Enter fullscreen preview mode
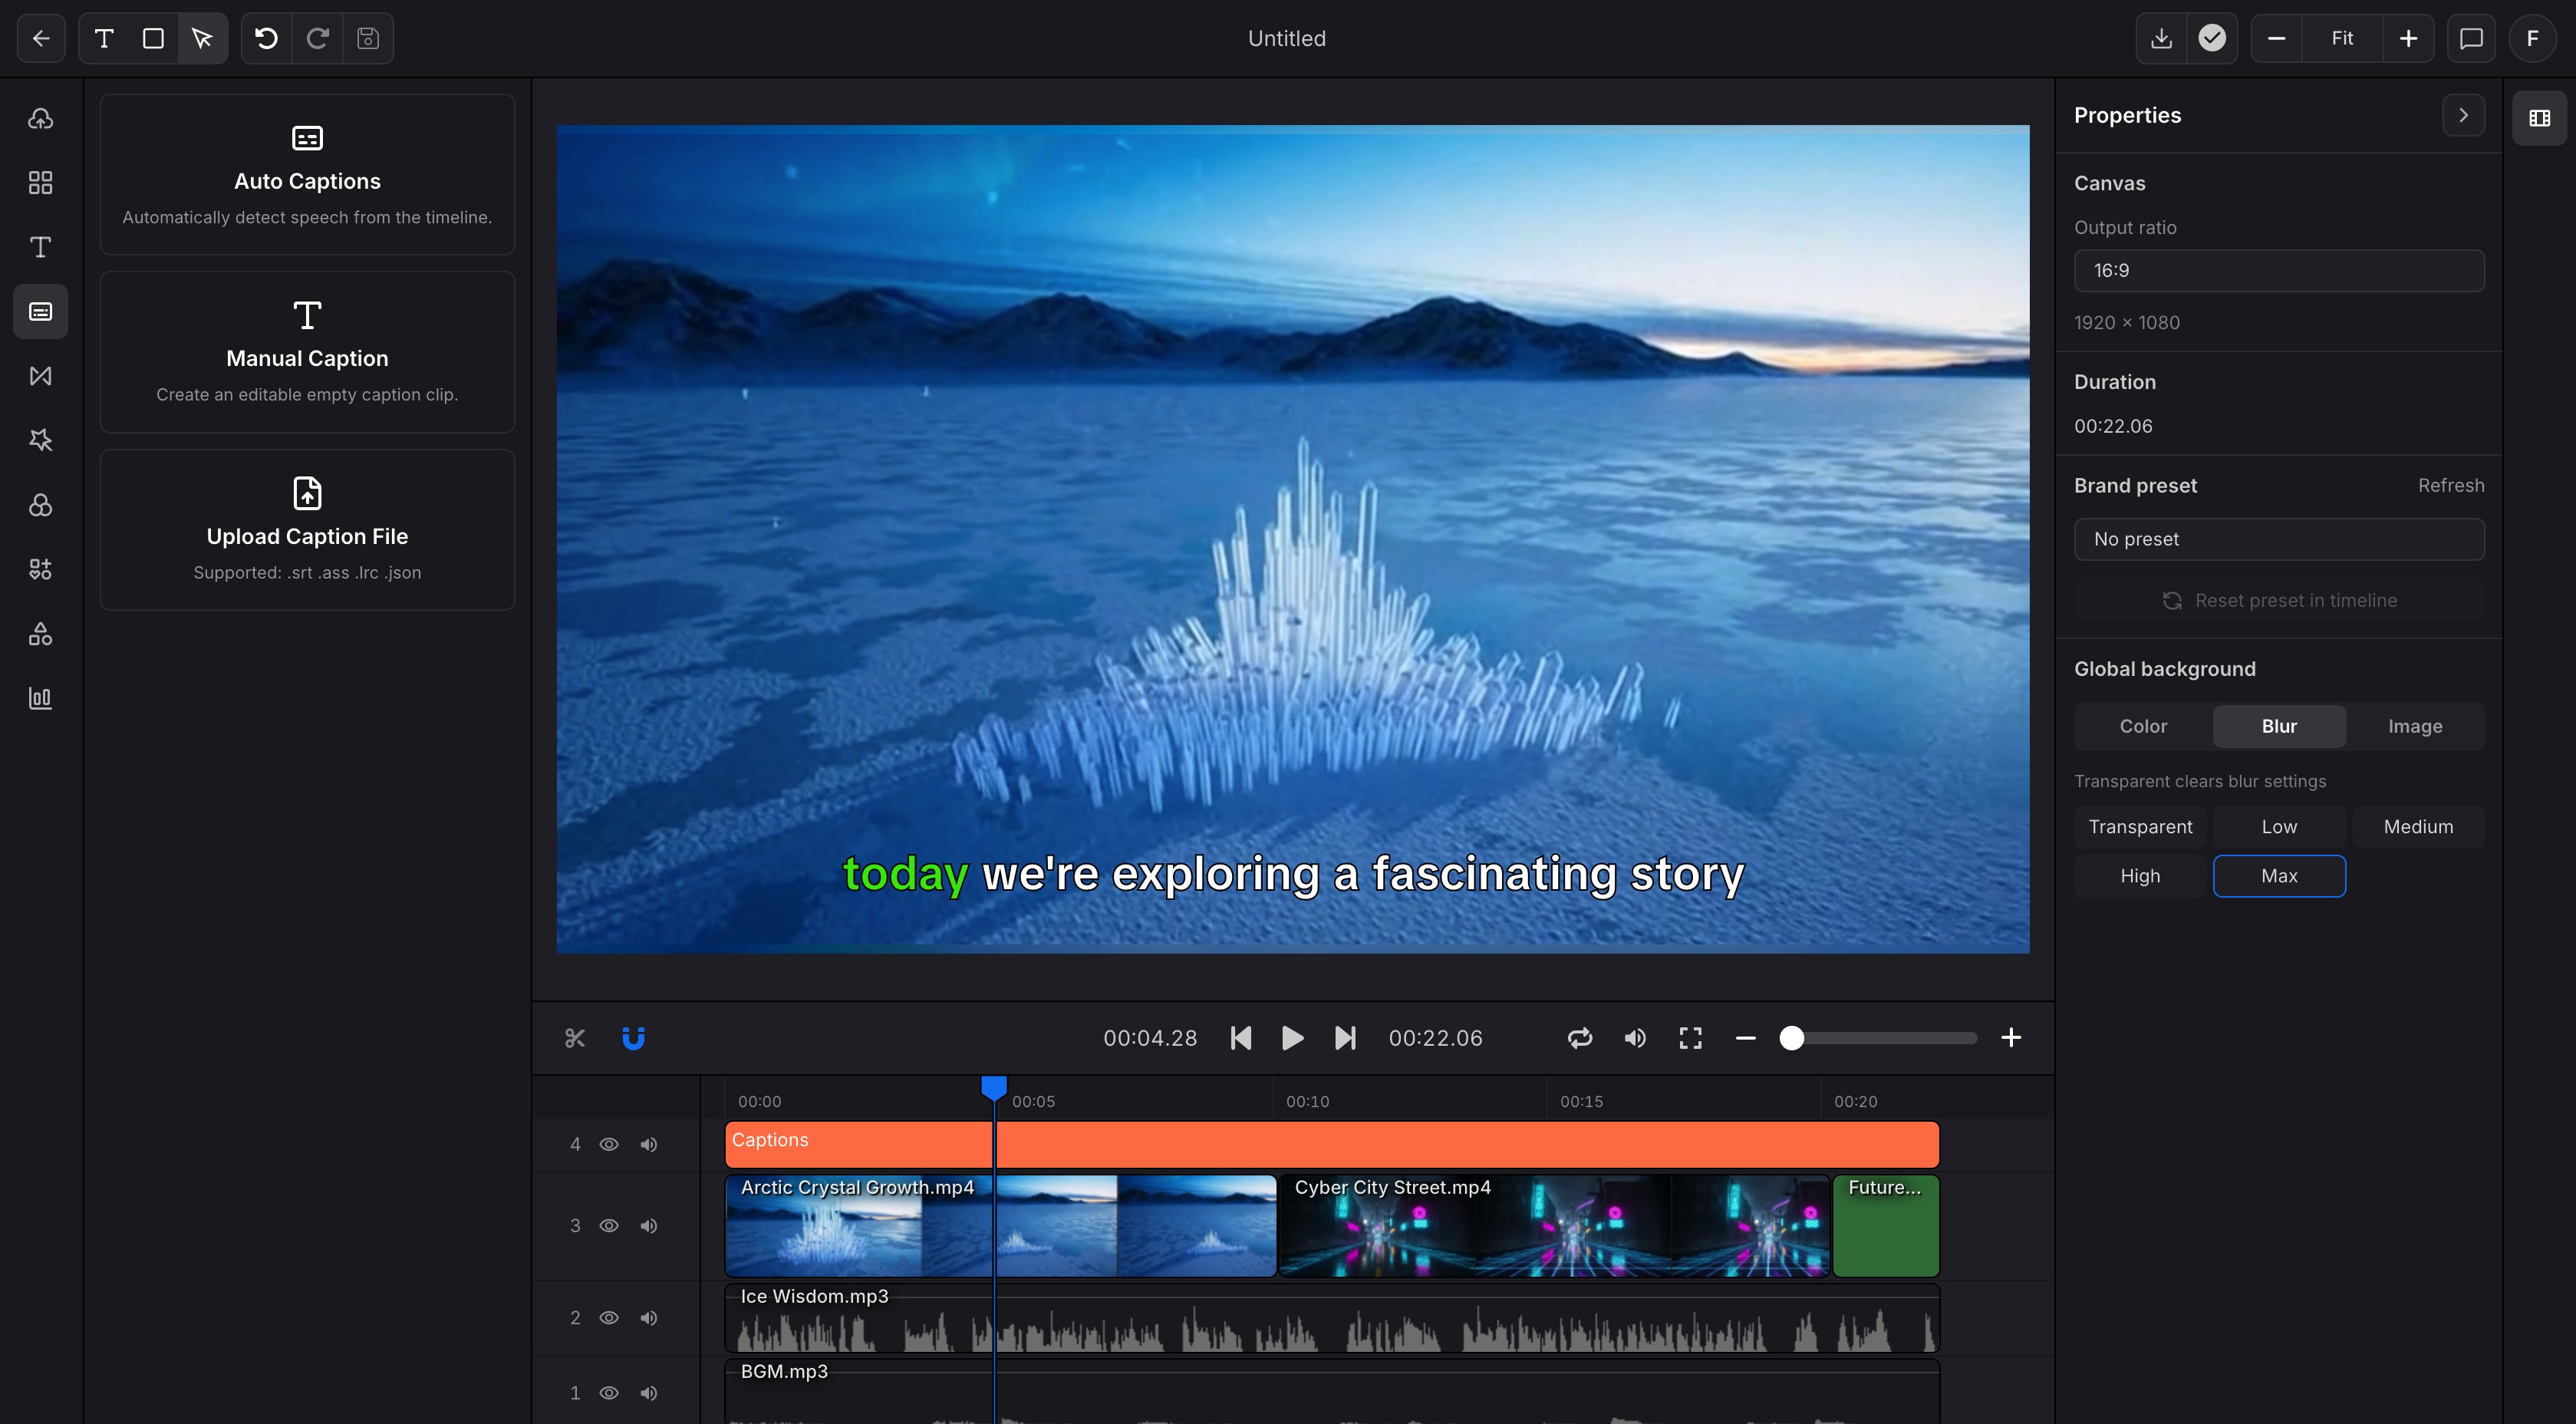 (1690, 1038)
